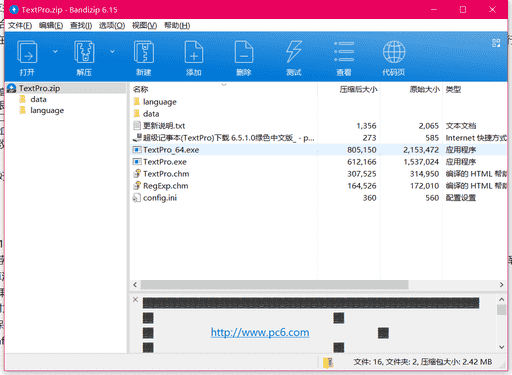Click the Delete (删除) toolbar icon

[244, 52]
